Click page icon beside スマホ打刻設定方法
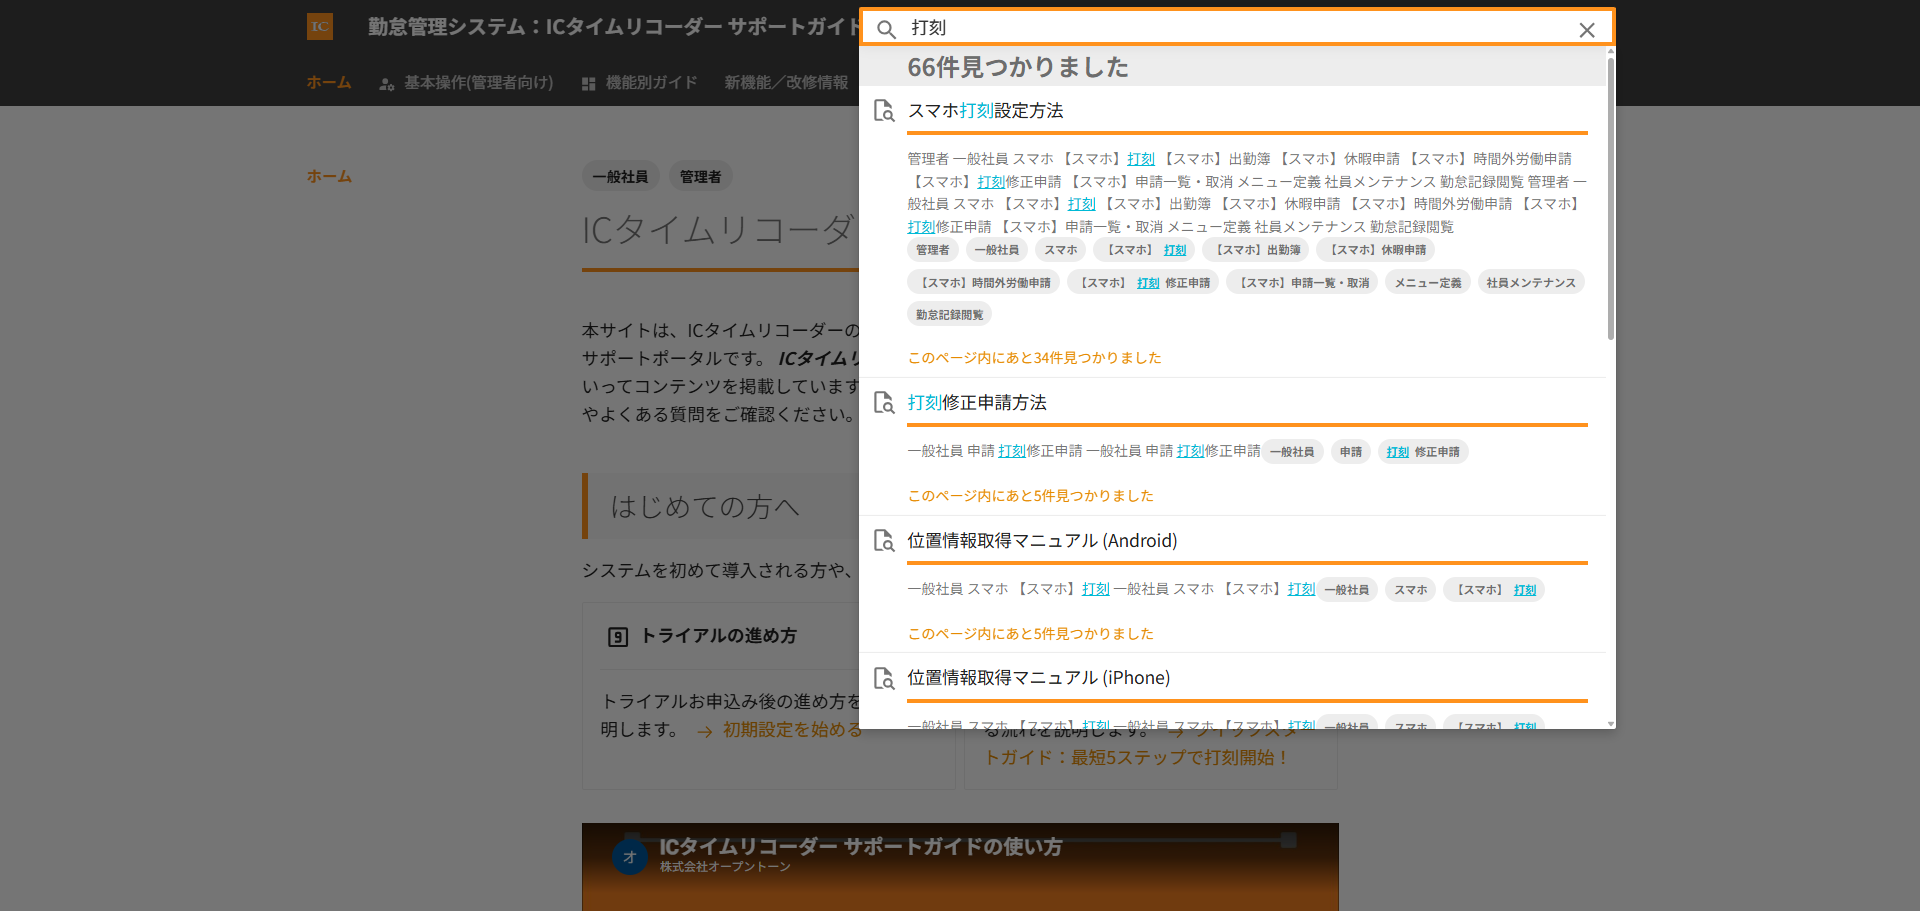Image resolution: width=1920 pixels, height=911 pixels. [x=884, y=111]
